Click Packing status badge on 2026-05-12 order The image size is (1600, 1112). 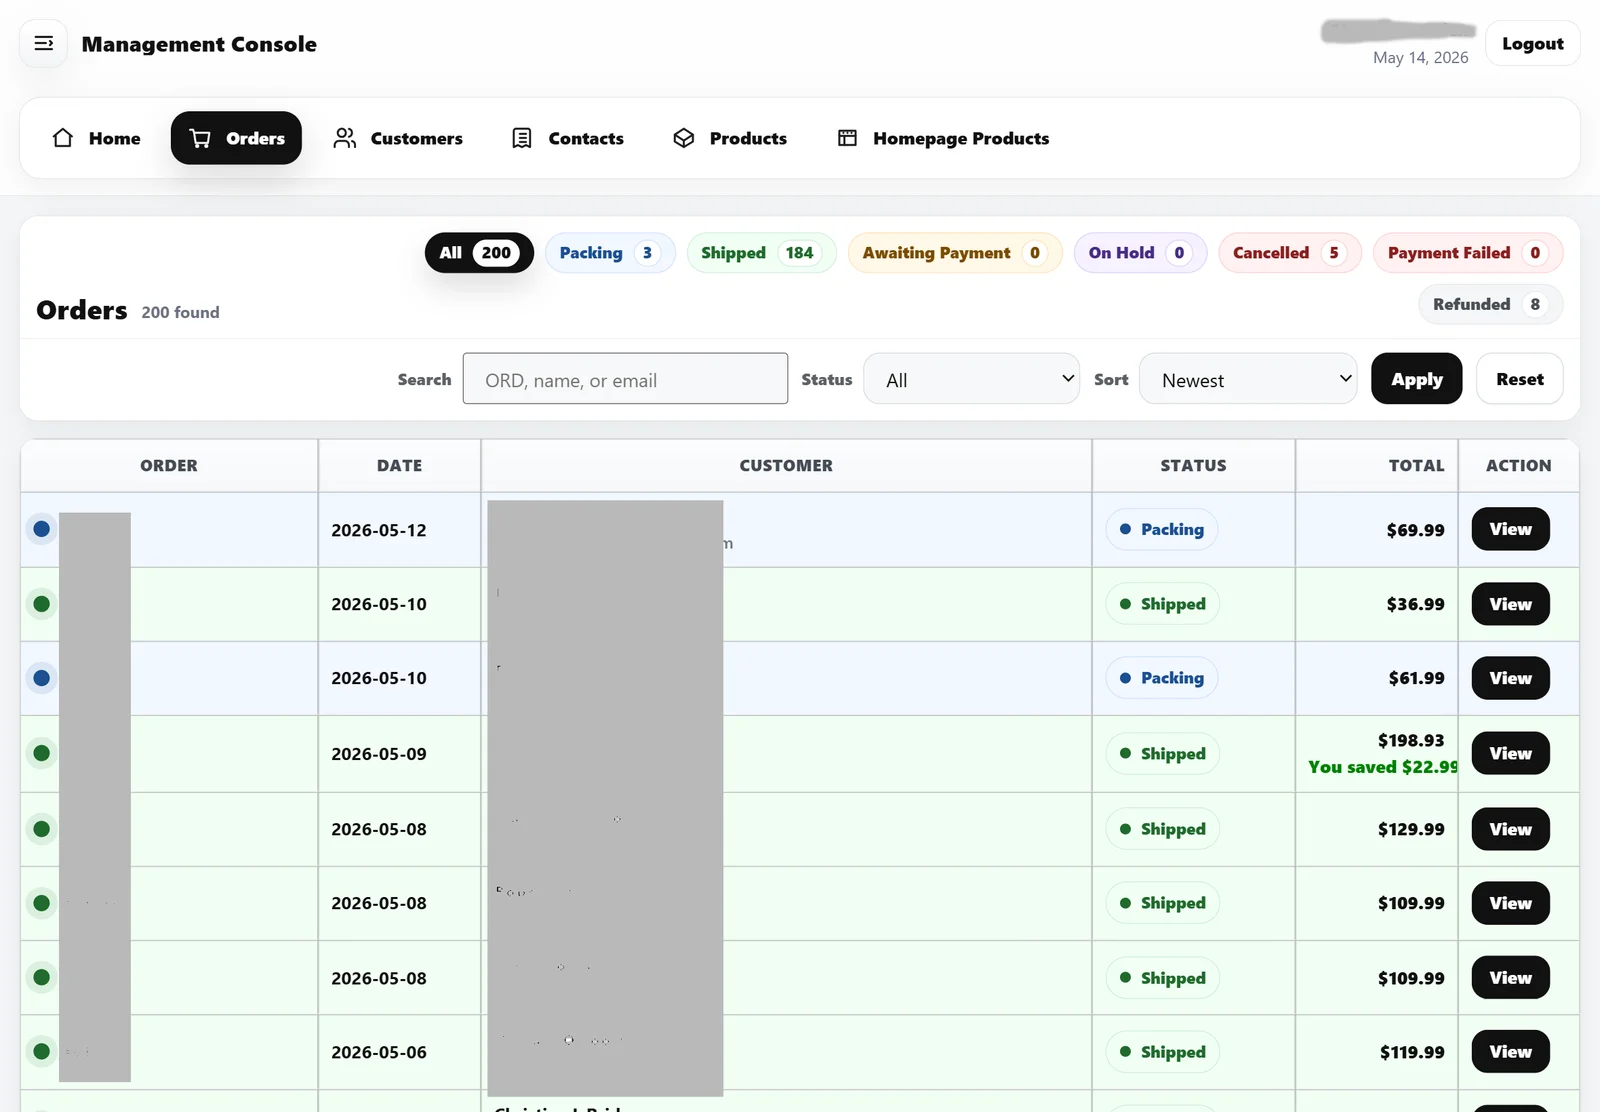[x=1162, y=529]
